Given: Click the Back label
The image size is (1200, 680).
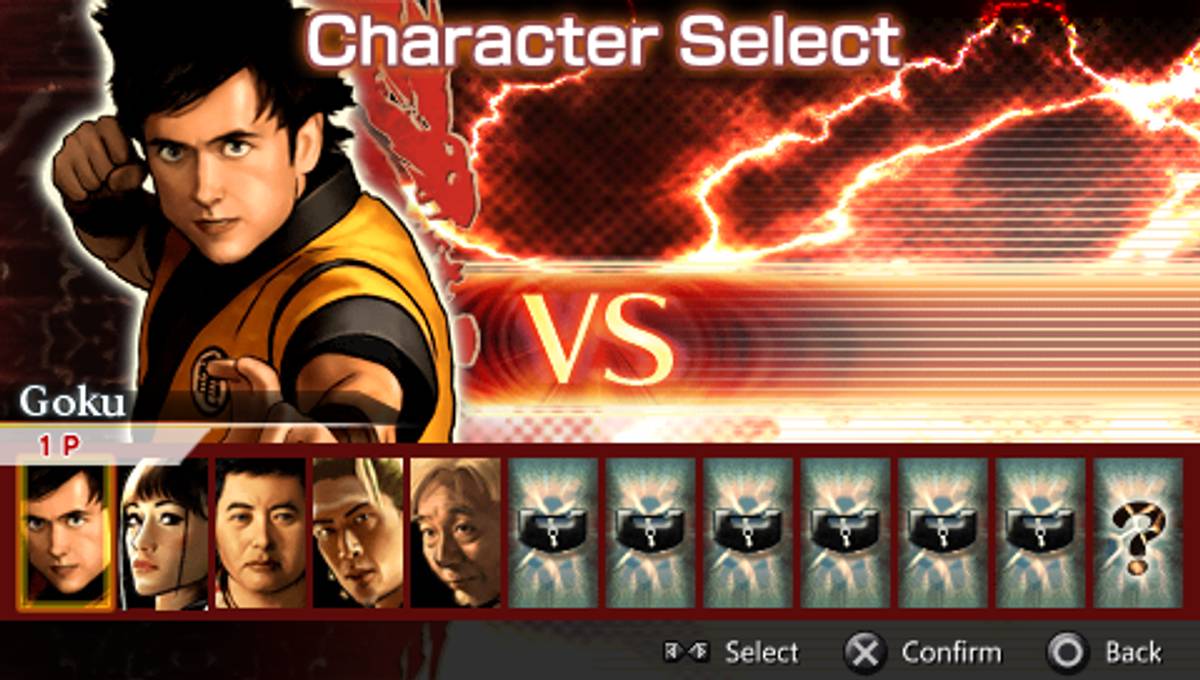Looking at the screenshot, I should click(1134, 653).
